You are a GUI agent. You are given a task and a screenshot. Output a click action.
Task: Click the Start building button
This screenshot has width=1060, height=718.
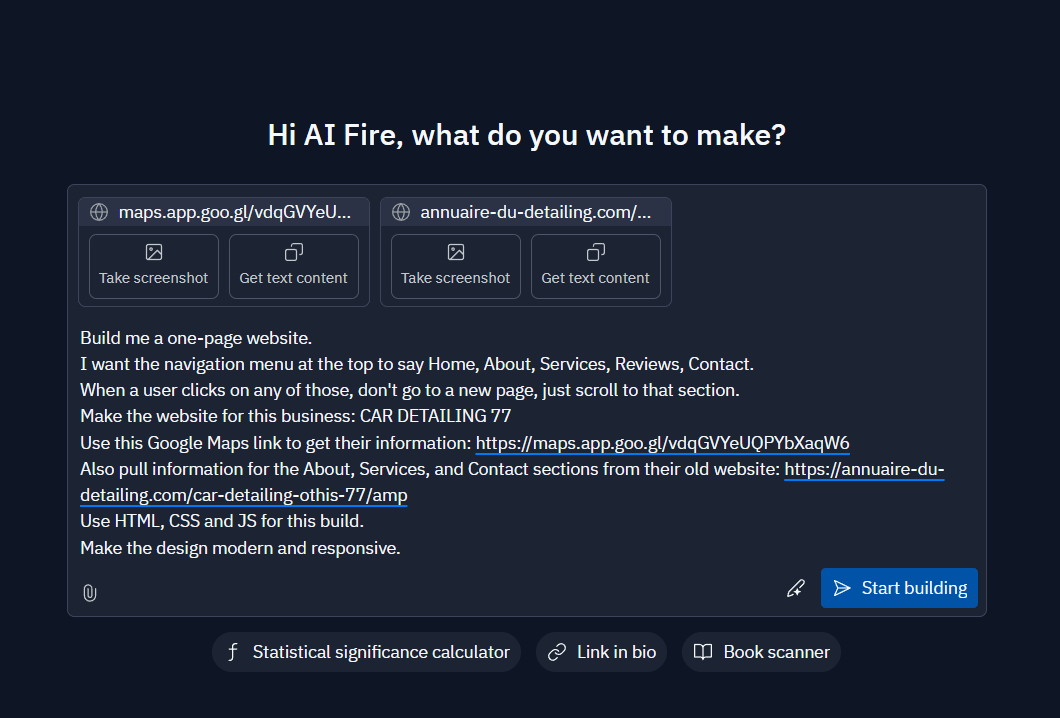pyautogui.click(x=899, y=588)
